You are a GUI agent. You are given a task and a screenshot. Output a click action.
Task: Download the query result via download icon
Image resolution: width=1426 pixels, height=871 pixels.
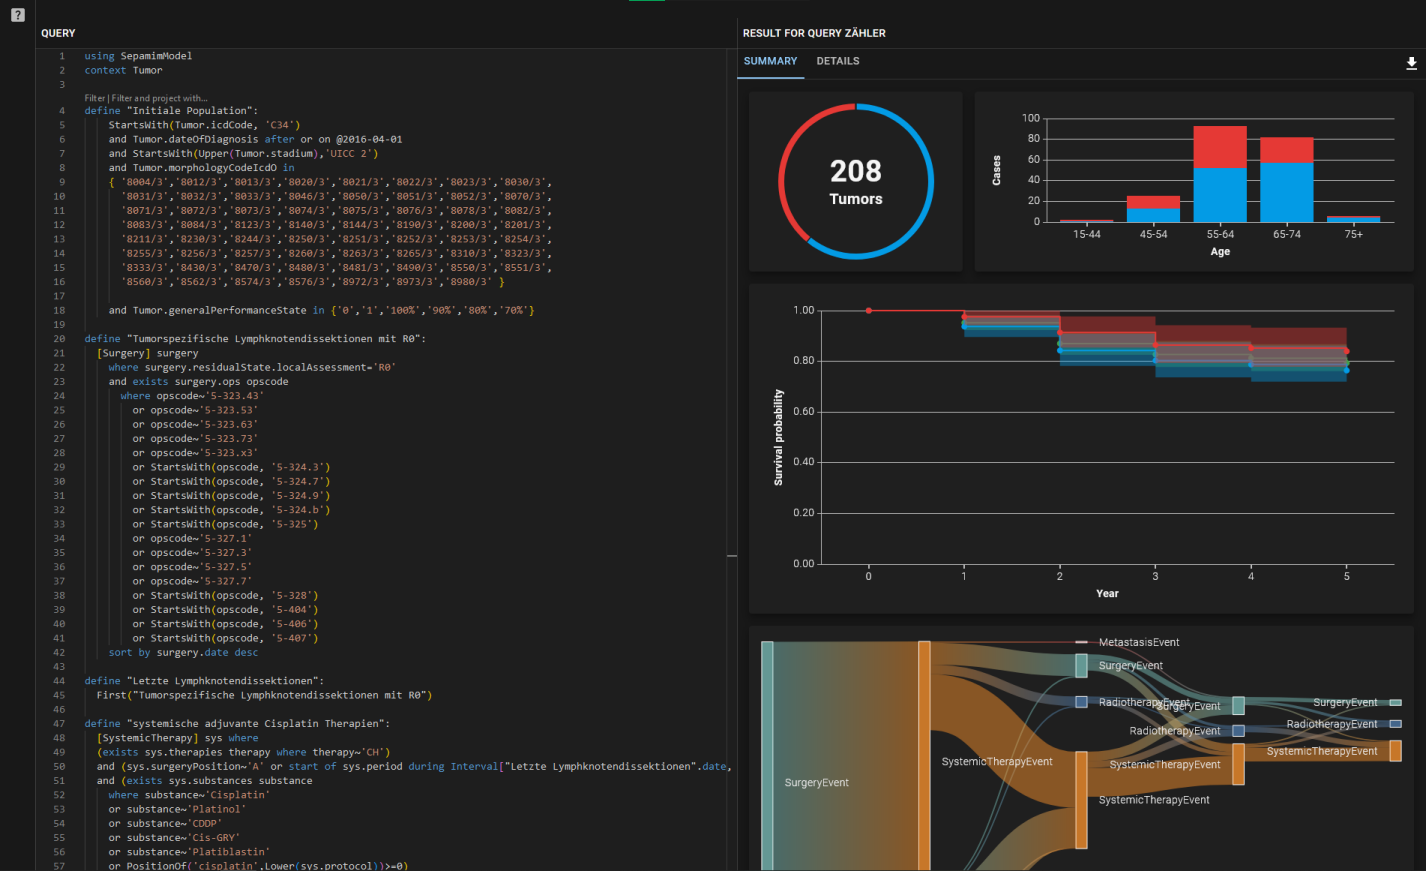[1411, 63]
